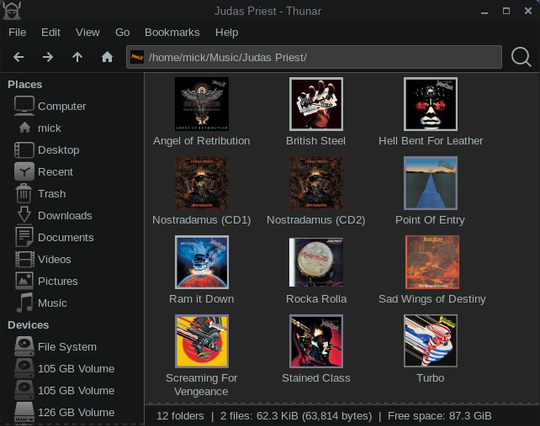Select Point Of Entry folder

pos(430,191)
